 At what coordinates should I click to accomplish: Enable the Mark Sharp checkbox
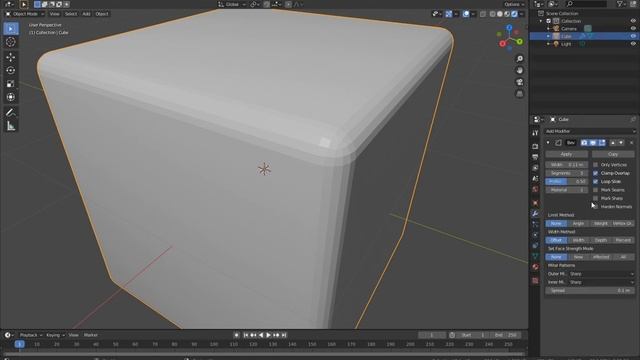coord(596,198)
